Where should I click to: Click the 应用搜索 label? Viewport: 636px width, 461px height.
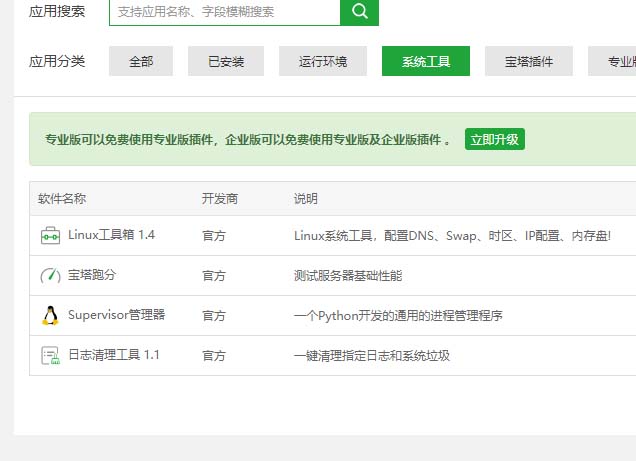57,11
